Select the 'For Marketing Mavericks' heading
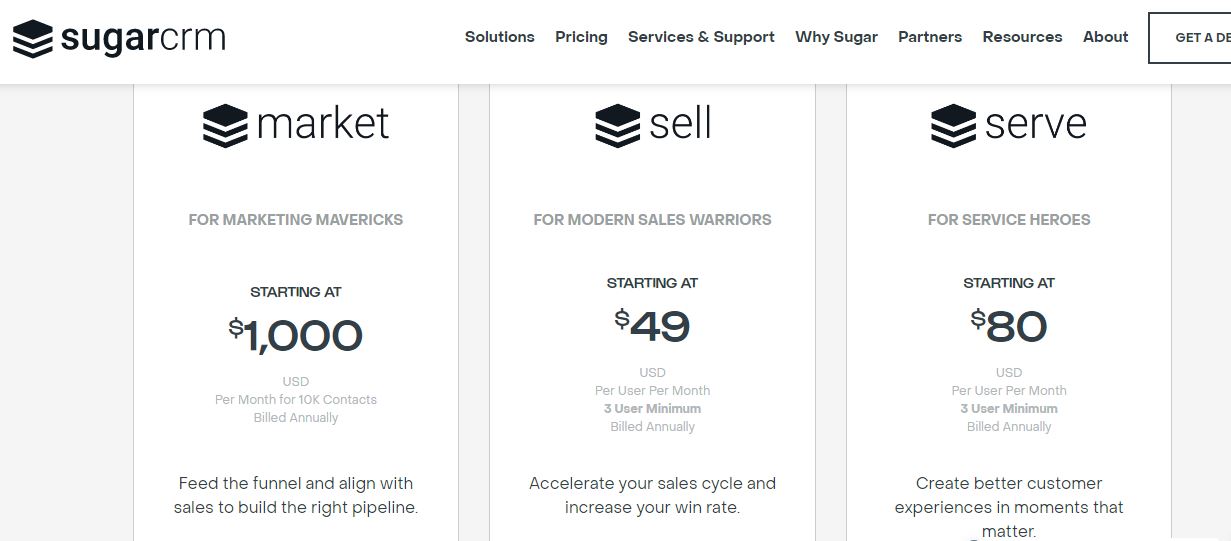 click(296, 220)
